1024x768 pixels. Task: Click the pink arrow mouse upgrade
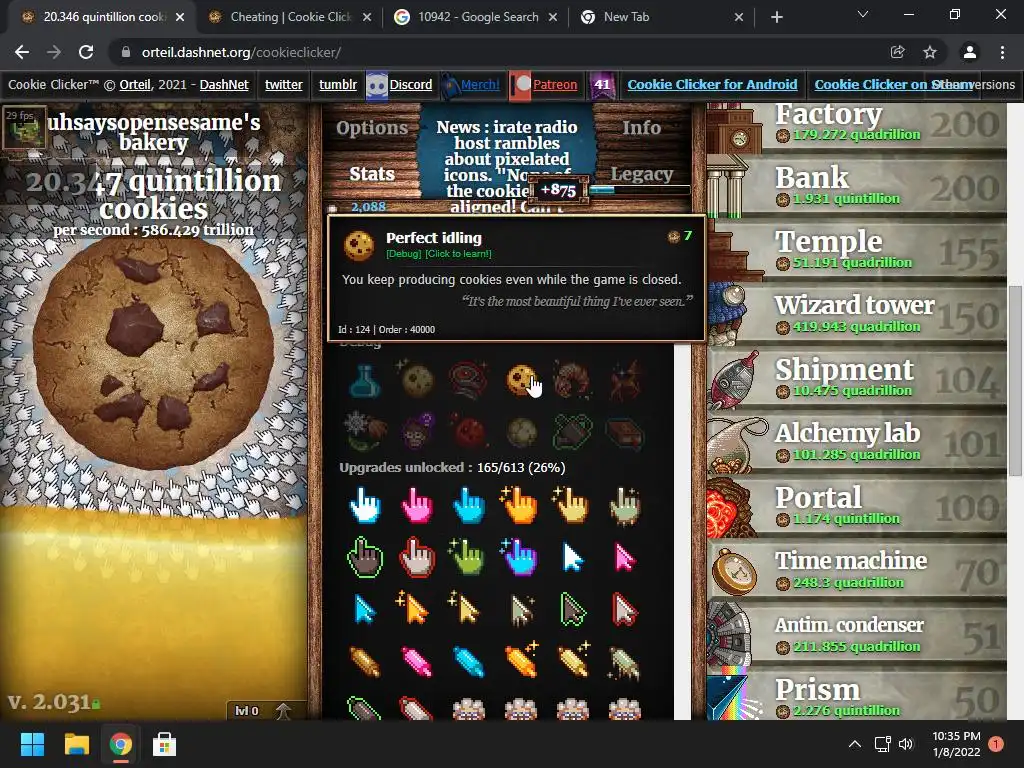[x=625, y=558]
